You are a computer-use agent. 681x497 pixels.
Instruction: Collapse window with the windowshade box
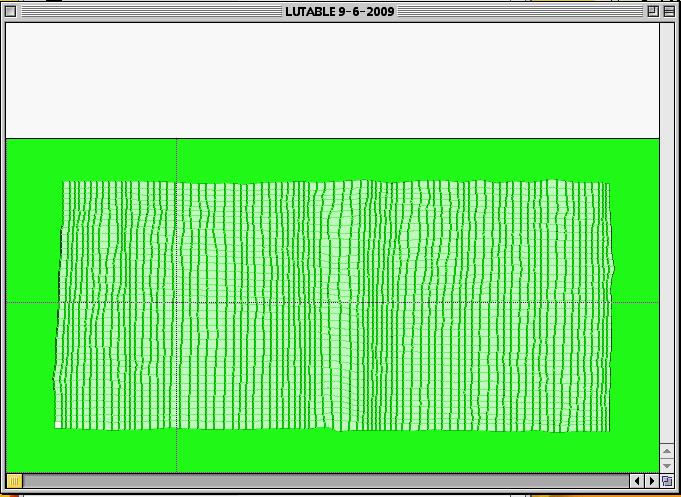(x=669, y=12)
